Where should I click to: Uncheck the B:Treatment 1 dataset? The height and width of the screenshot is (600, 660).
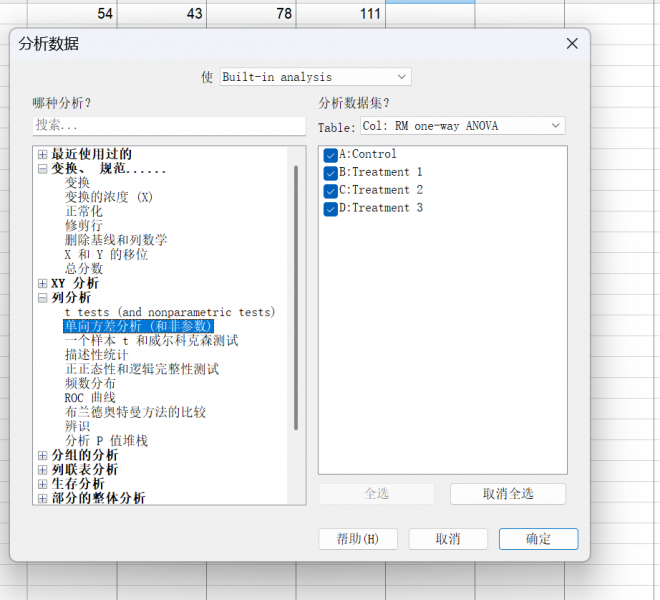pyautogui.click(x=330, y=173)
